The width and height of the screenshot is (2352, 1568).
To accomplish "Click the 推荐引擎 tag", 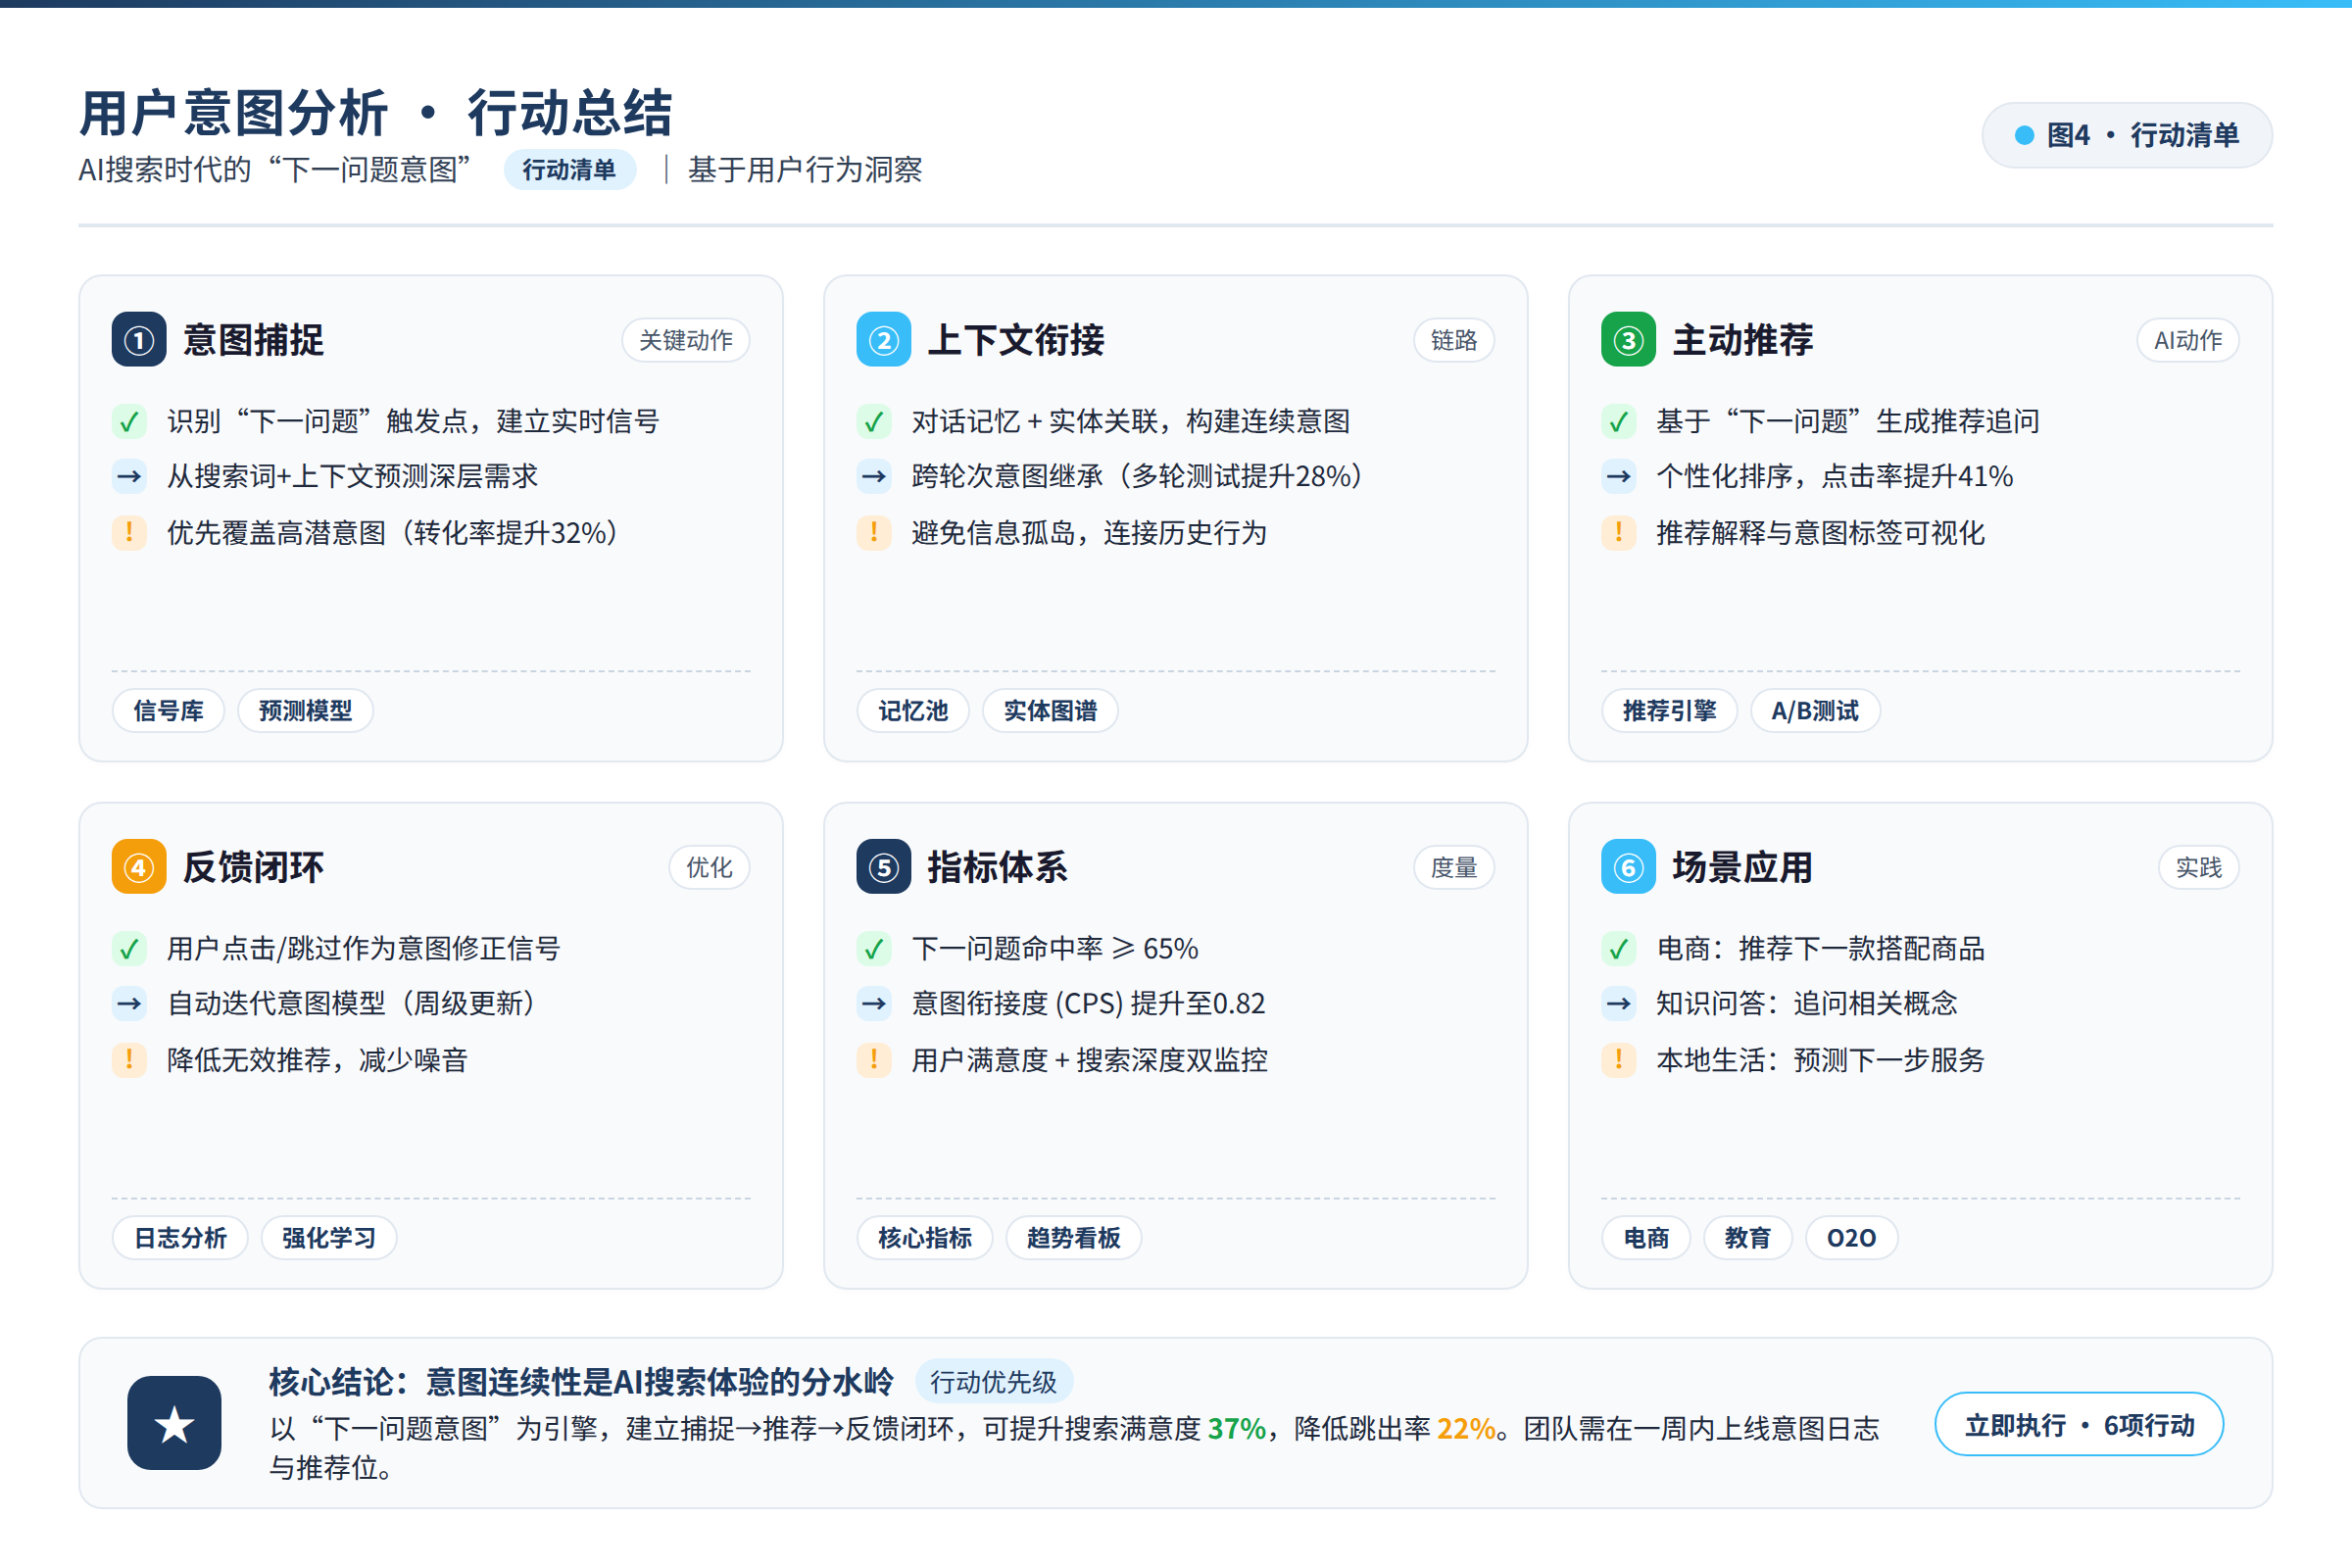I will [1669, 710].
